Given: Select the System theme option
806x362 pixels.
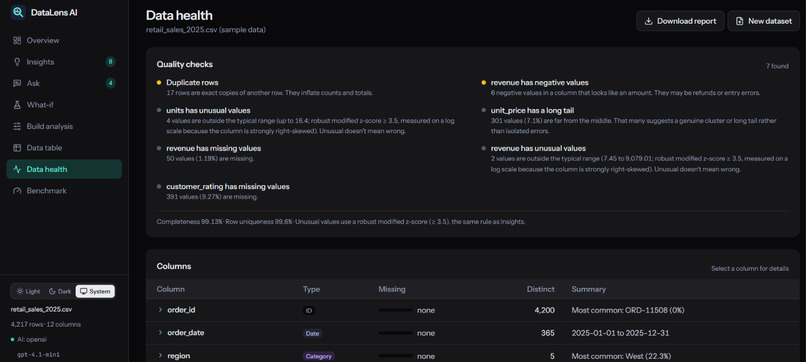Looking at the screenshot, I should pyautogui.click(x=95, y=292).
